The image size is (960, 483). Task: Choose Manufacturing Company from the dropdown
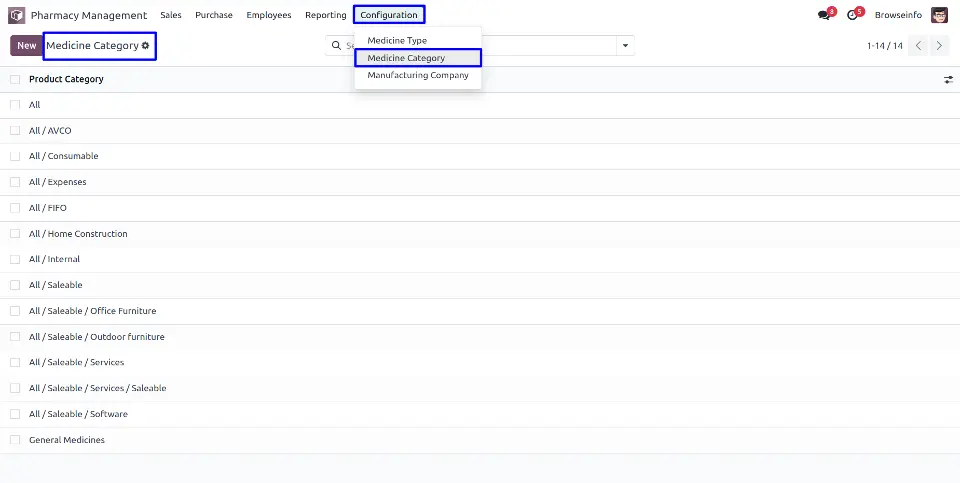[418, 75]
